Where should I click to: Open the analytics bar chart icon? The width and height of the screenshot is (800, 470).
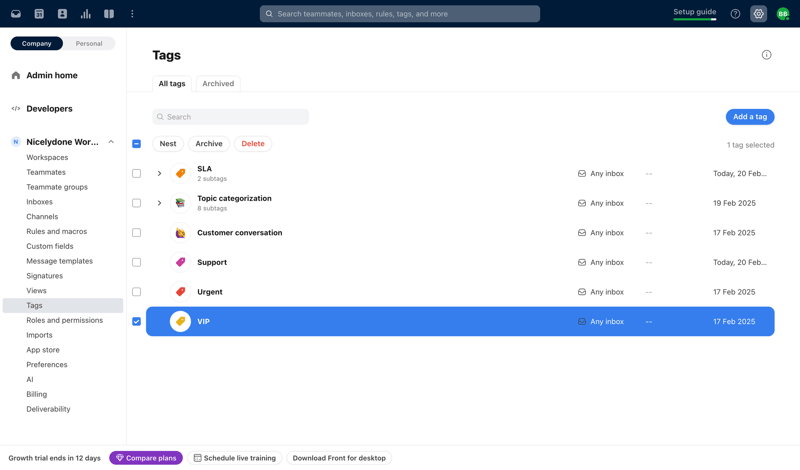pyautogui.click(x=86, y=14)
